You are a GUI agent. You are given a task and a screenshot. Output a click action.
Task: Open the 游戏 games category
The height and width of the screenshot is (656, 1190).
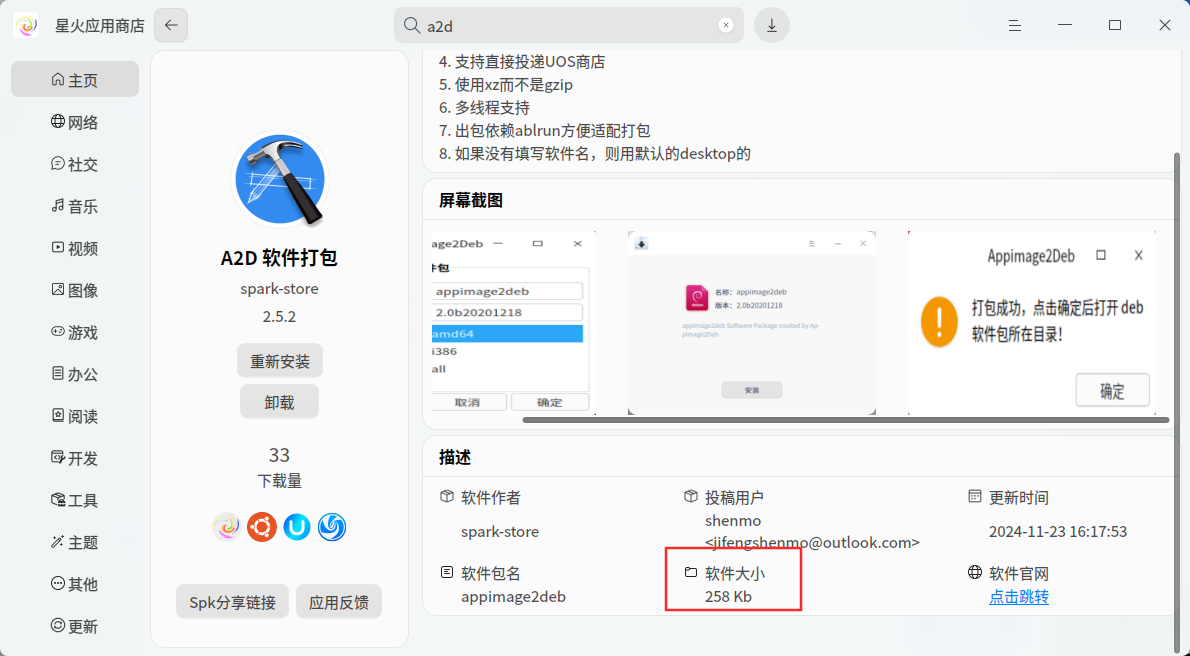point(74,332)
